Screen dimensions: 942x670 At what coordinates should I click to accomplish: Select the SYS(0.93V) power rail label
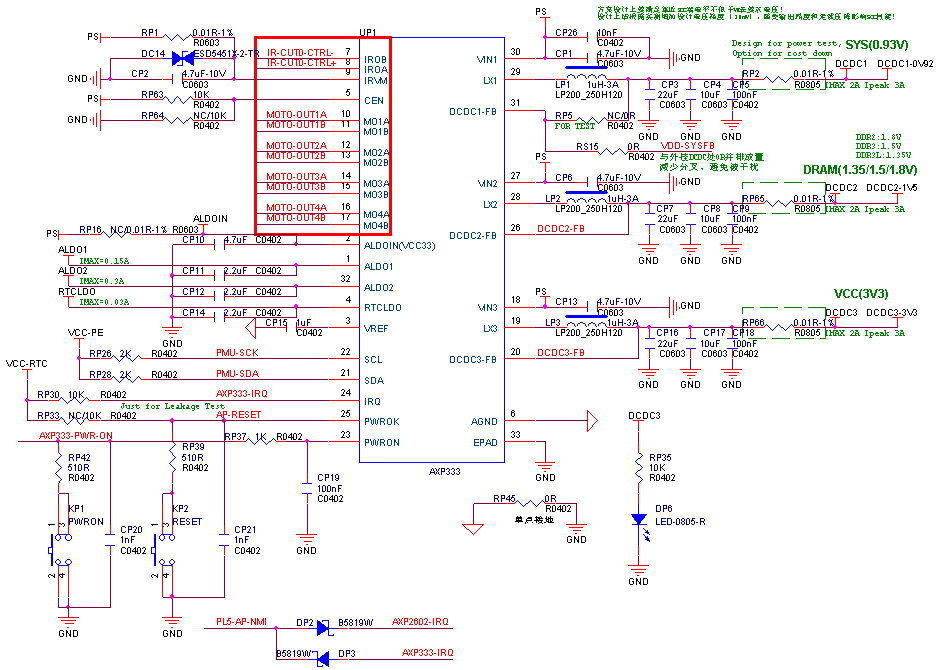click(876, 45)
